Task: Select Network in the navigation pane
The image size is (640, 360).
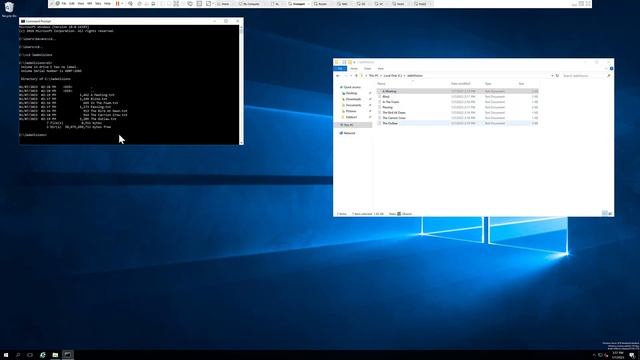Action: coord(349,133)
